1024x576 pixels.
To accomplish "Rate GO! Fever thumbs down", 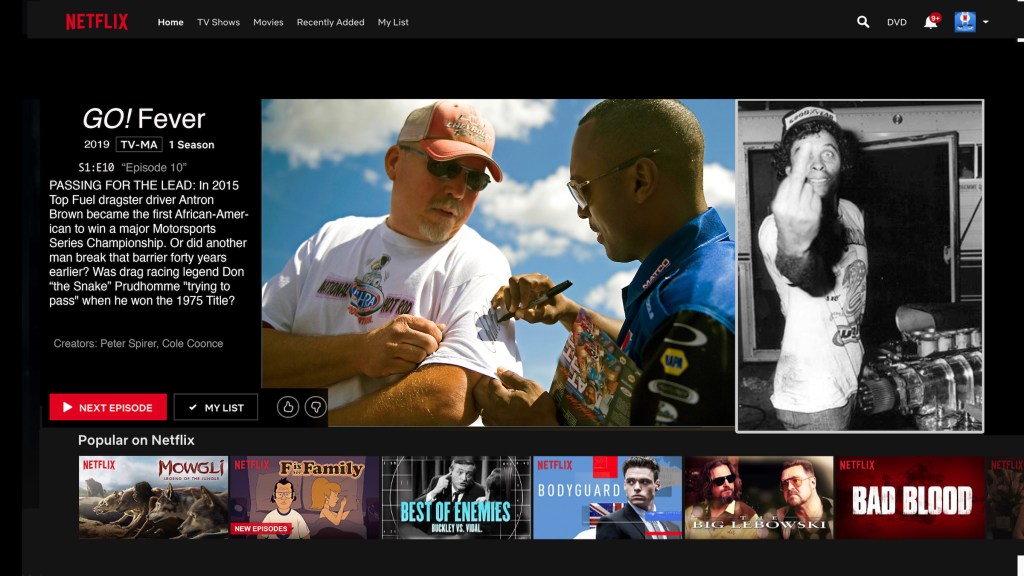I will click(x=315, y=407).
